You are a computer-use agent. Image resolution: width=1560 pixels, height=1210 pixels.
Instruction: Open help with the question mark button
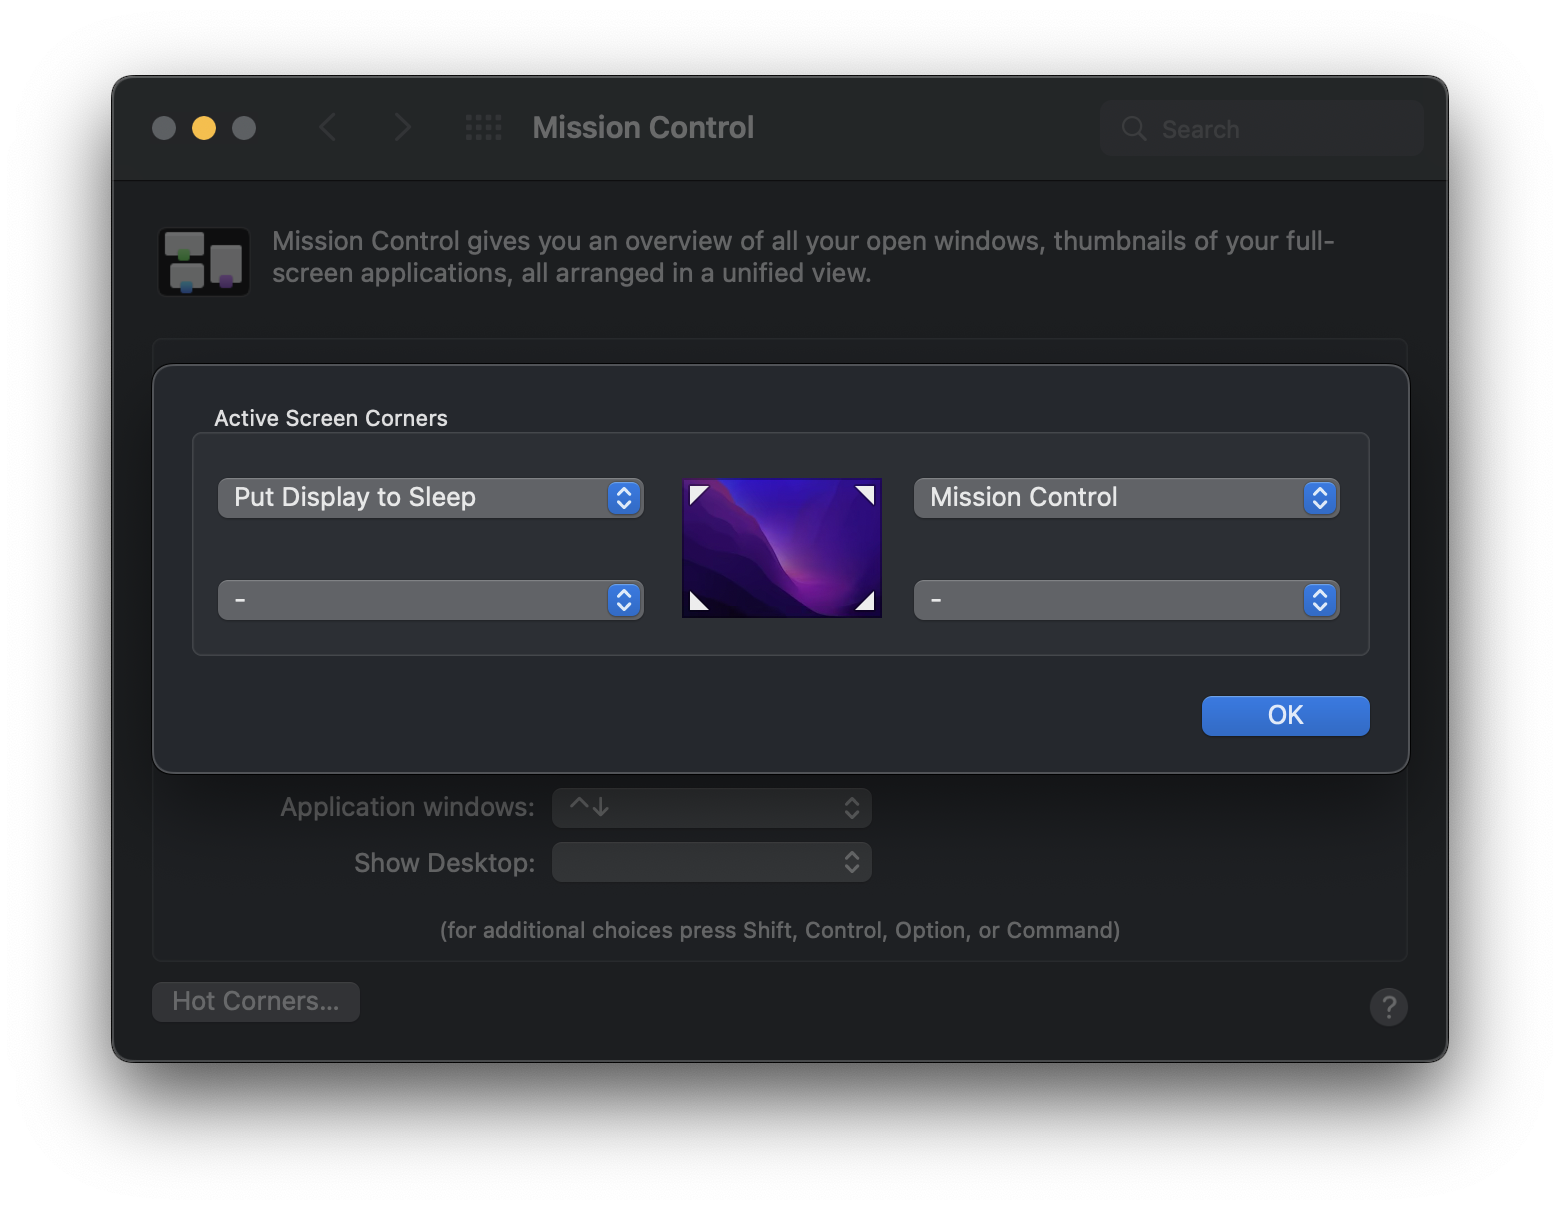tap(1388, 1006)
